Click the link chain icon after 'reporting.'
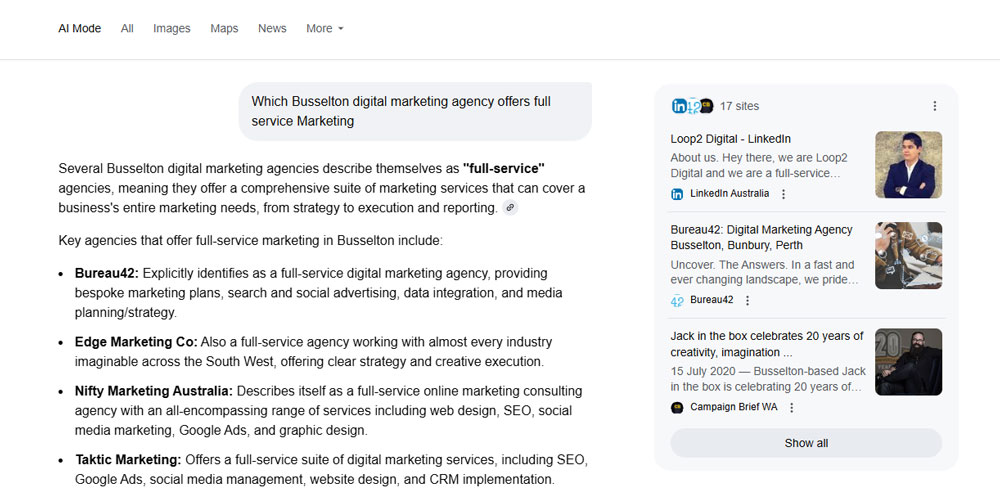1000x499 pixels. (510, 208)
